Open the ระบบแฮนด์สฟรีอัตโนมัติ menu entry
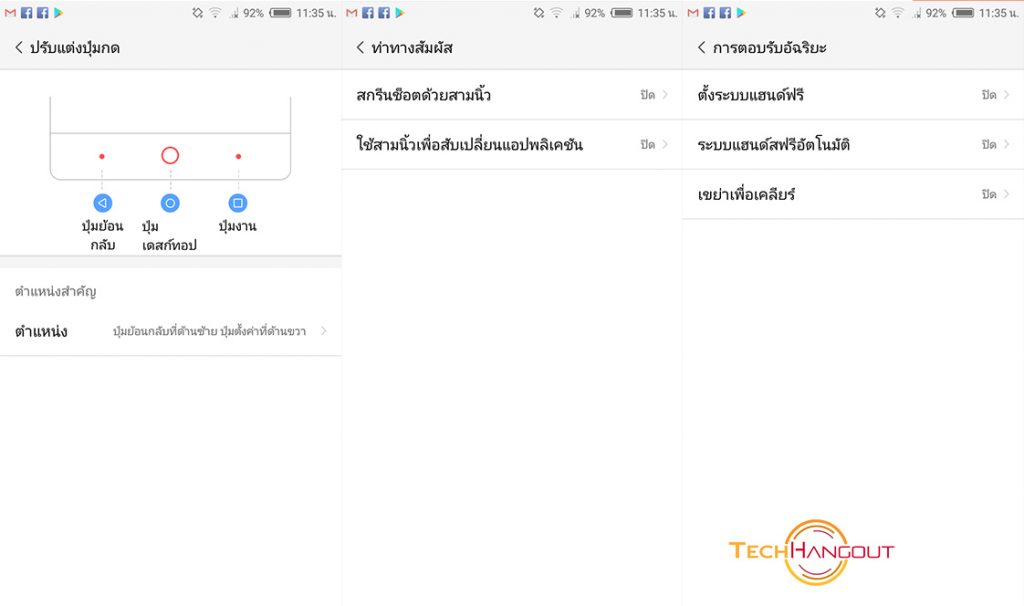This screenshot has height=606, width=1024. click(x=853, y=144)
